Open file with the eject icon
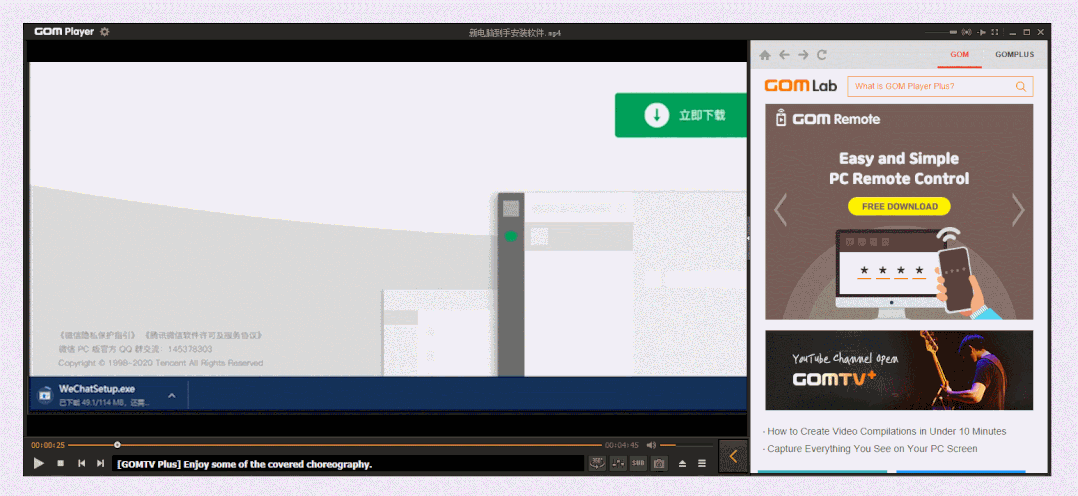The height and width of the screenshot is (496, 1078). click(x=682, y=464)
